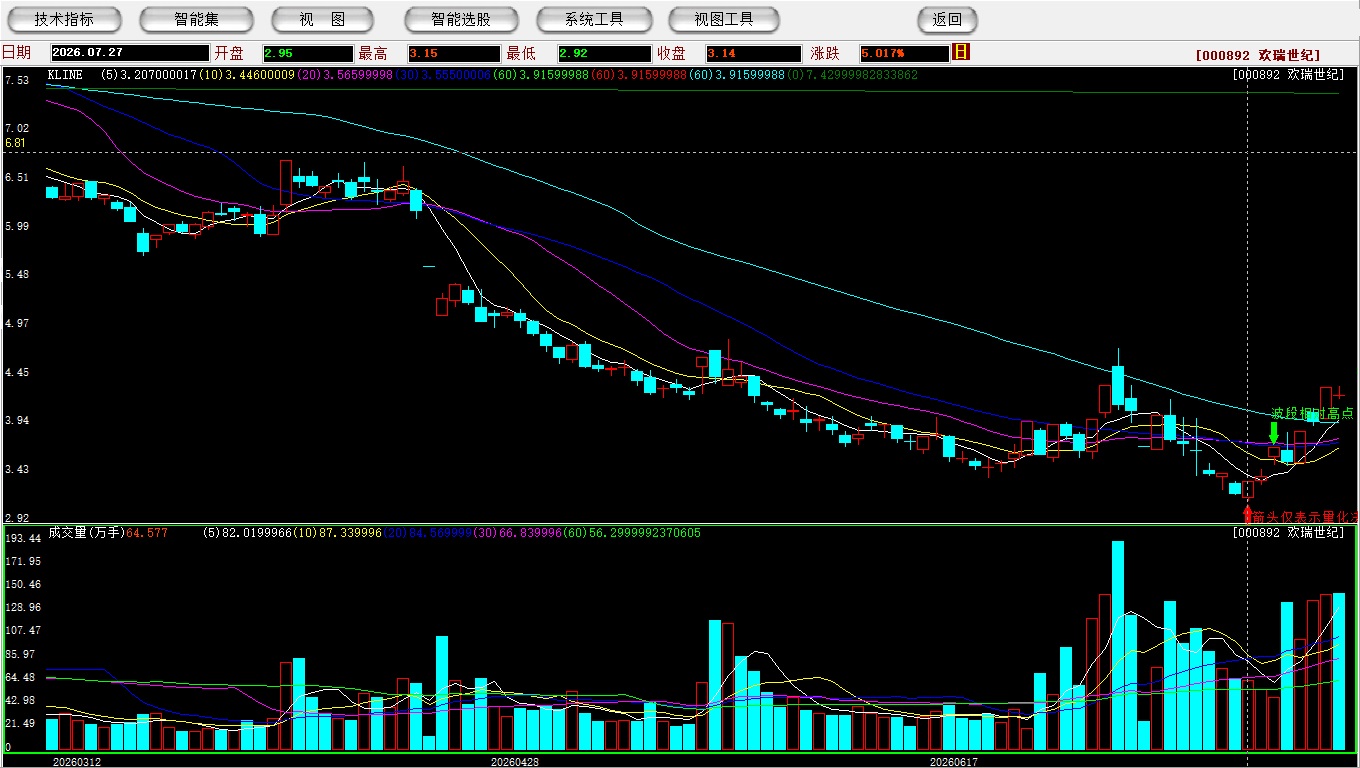Click the KLINE label in the chart

65,75
